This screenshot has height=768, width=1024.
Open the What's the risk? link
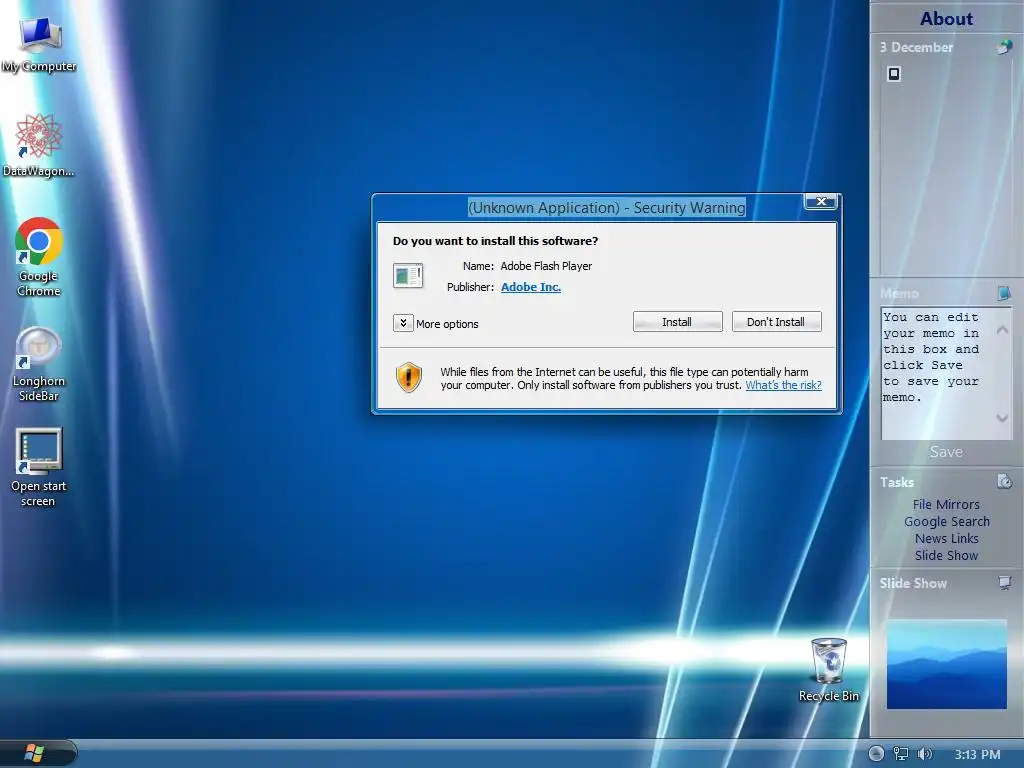(783, 385)
